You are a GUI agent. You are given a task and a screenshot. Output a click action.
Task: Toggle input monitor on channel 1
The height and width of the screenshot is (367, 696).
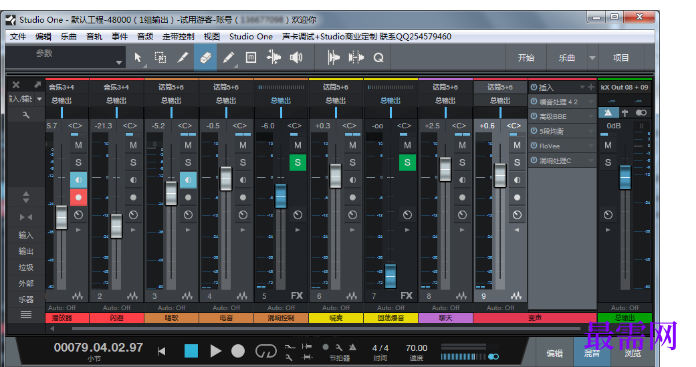coord(78,180)
